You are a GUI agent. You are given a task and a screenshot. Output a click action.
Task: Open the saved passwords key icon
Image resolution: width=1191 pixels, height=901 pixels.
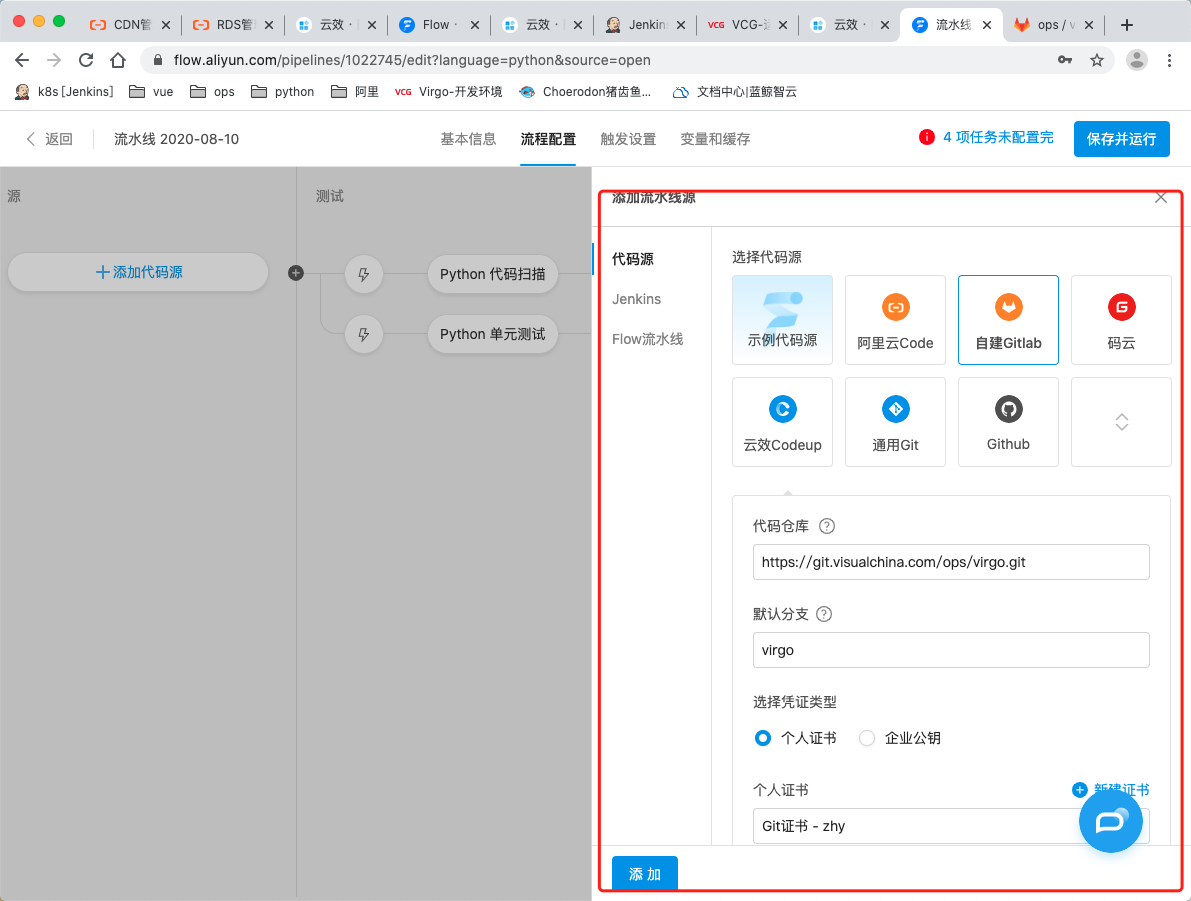coord(1065,60)
